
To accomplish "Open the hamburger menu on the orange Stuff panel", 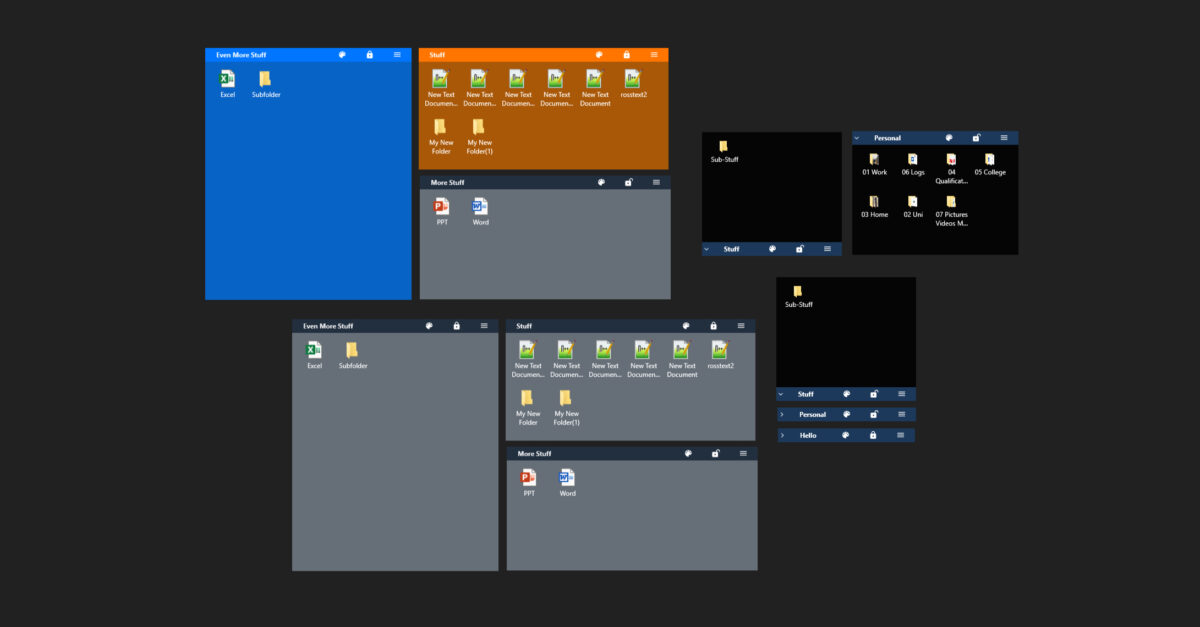I will tap(654, 55).
